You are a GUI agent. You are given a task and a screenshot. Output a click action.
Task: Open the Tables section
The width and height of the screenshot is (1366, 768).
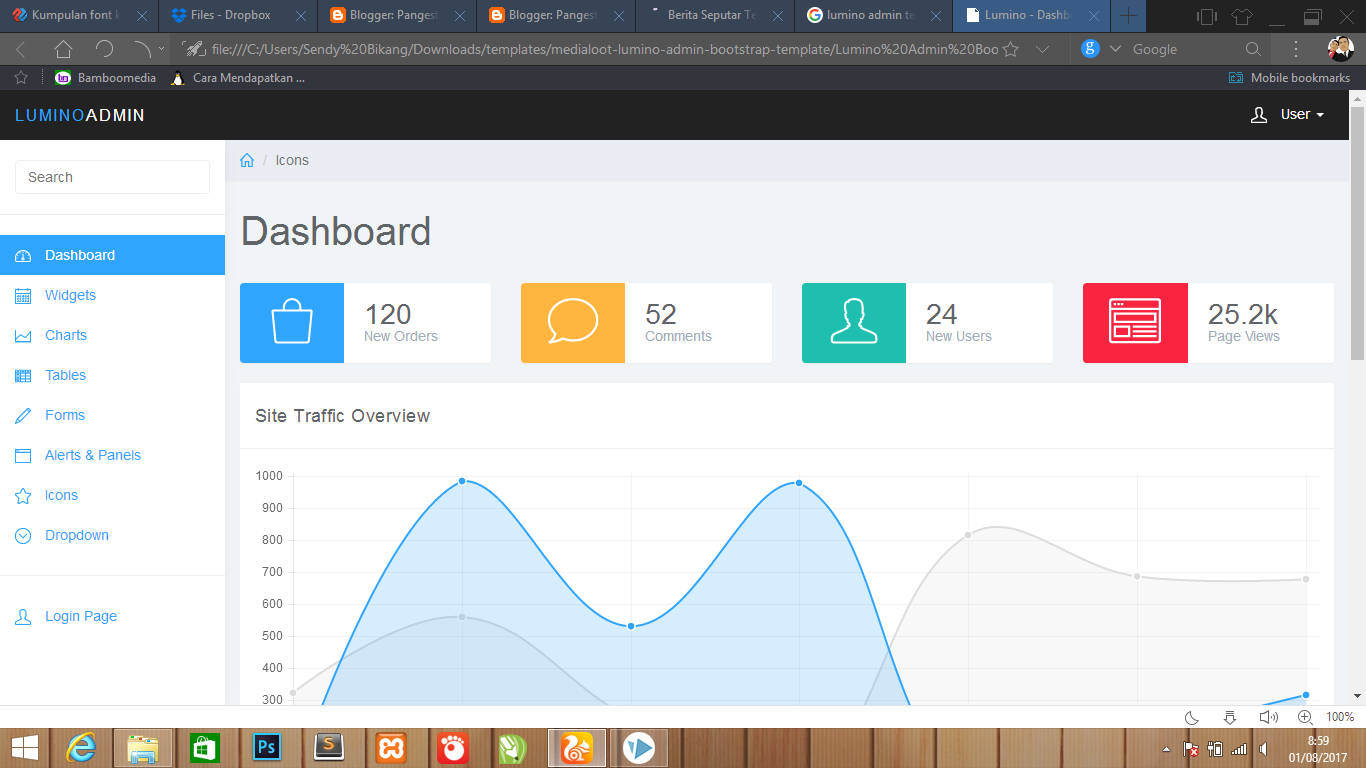pos(64,375)
